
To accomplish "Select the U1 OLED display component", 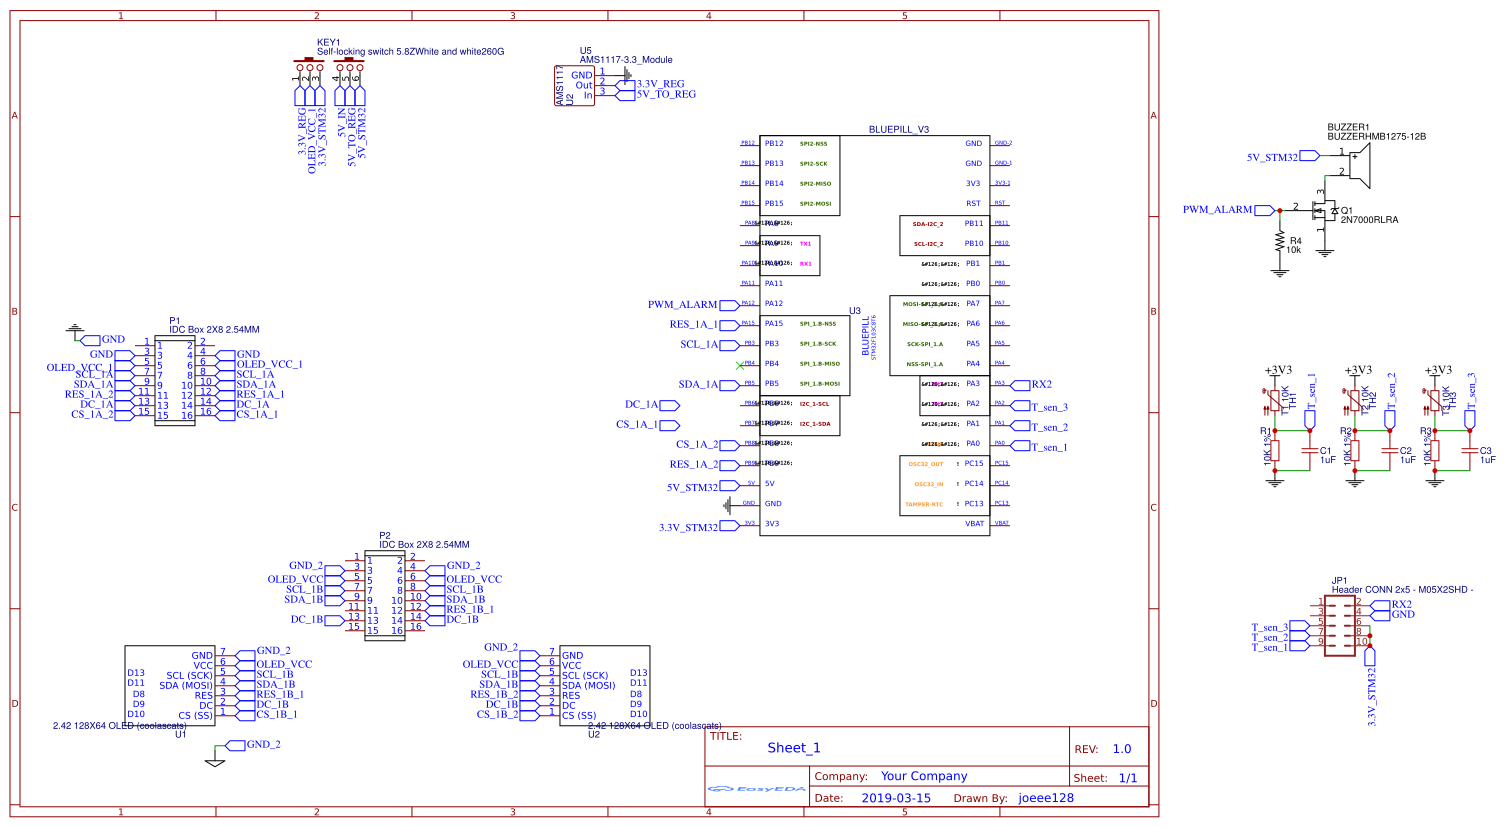I will tap(170, 686).
